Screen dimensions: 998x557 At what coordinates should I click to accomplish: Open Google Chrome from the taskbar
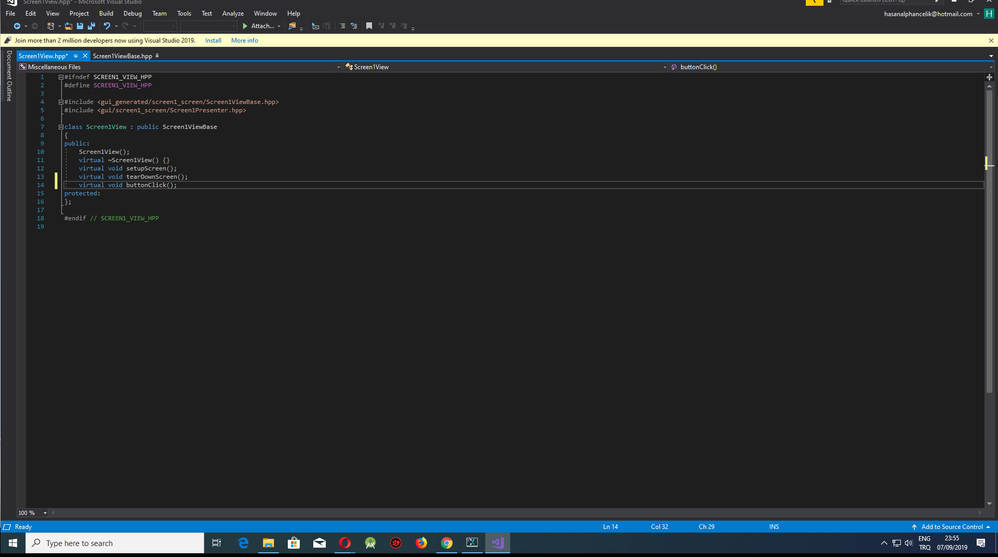(x=447, y=543)
